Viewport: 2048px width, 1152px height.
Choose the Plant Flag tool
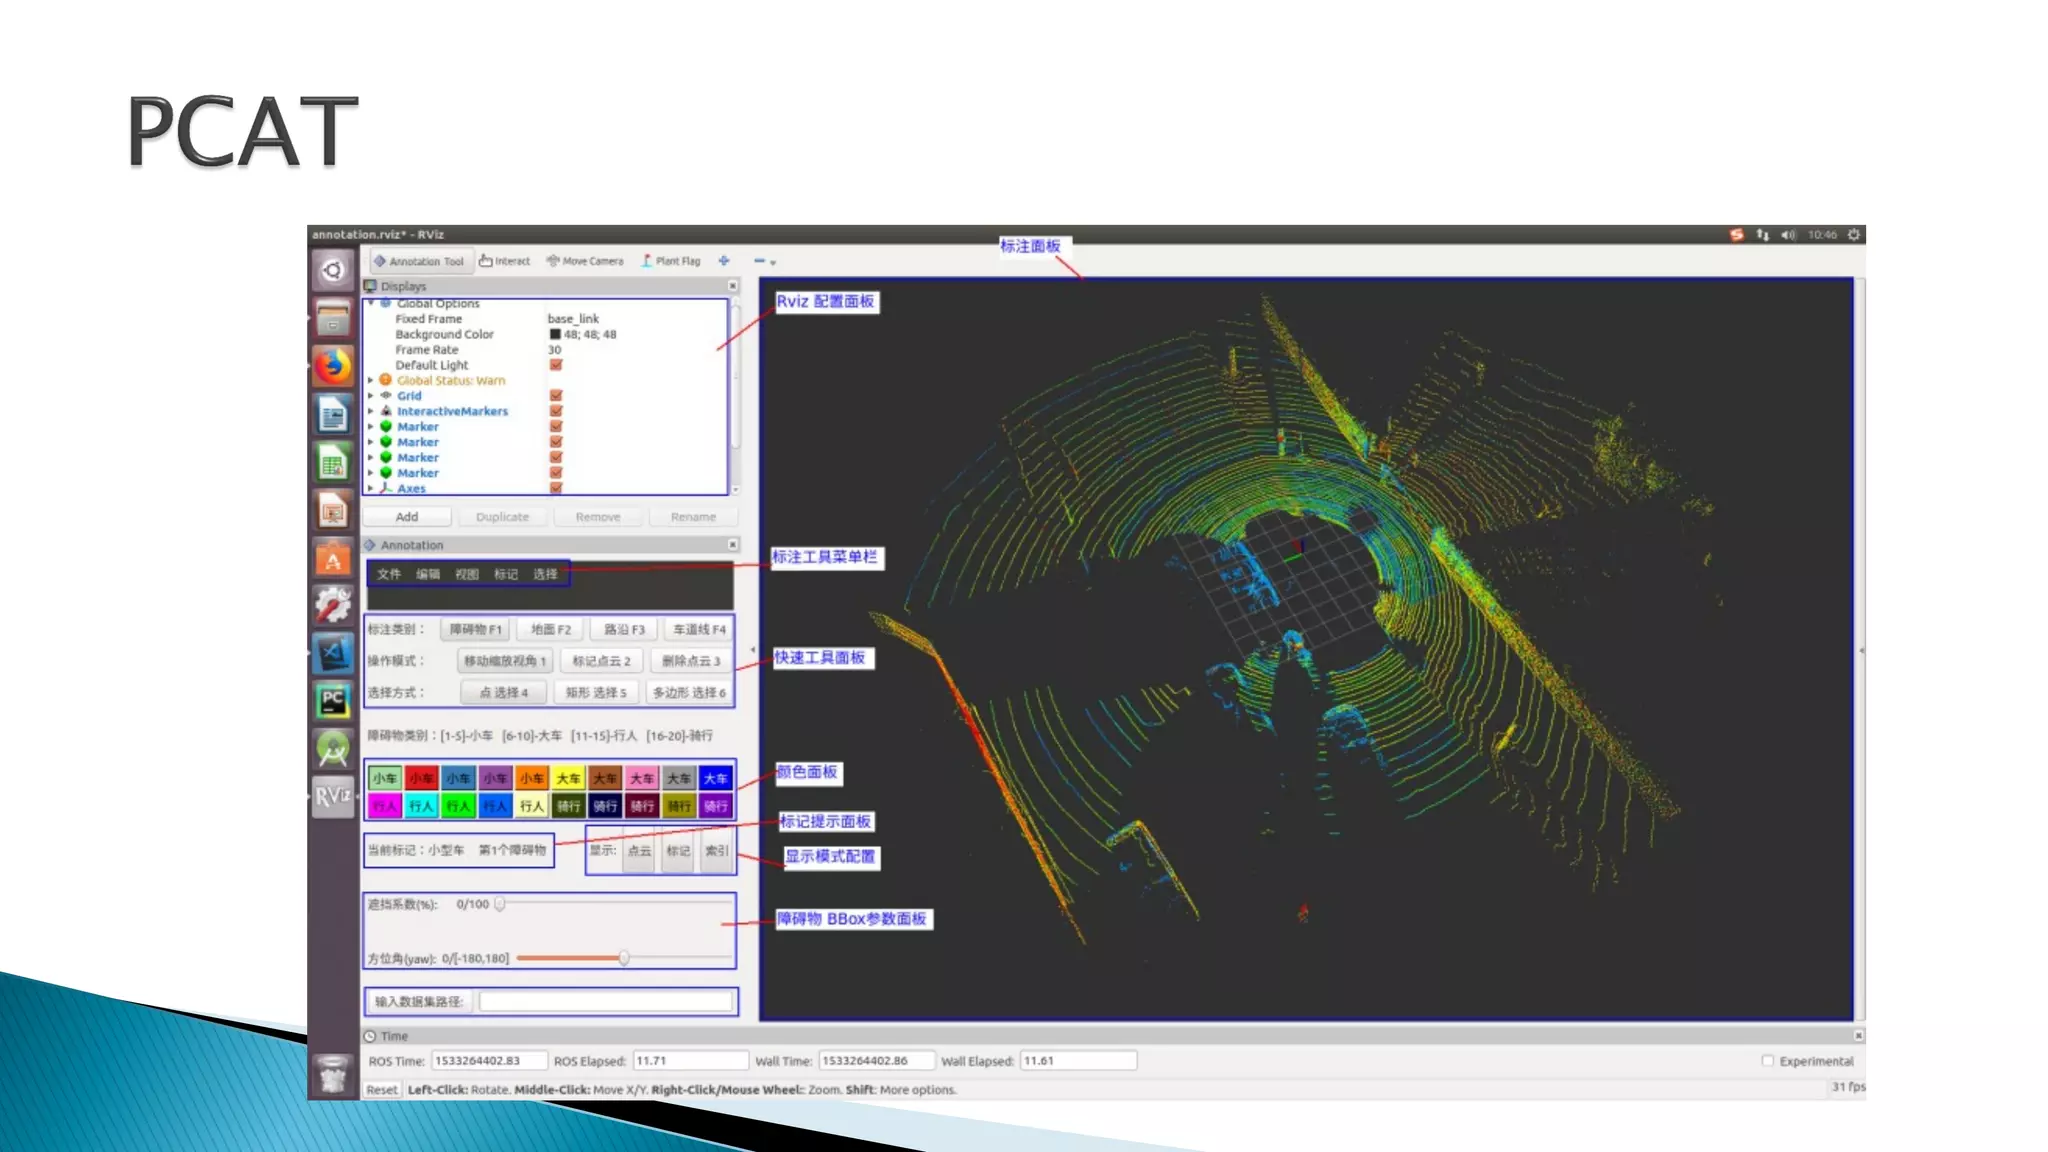(671, 261)
